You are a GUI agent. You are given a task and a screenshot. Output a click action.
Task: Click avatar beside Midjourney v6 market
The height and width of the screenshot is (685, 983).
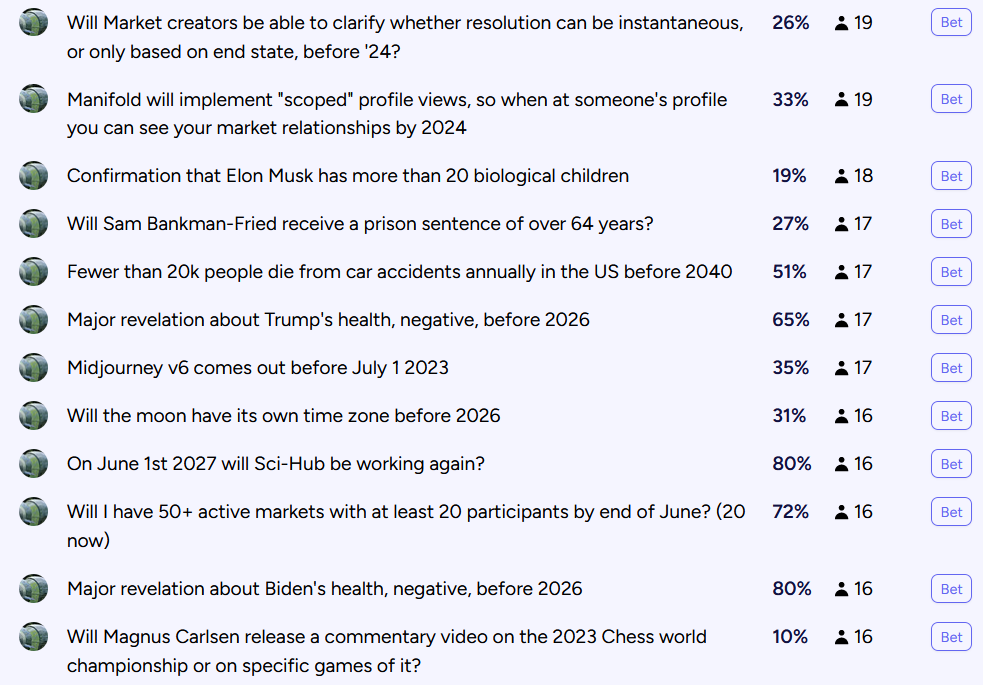tap(33, 368)
